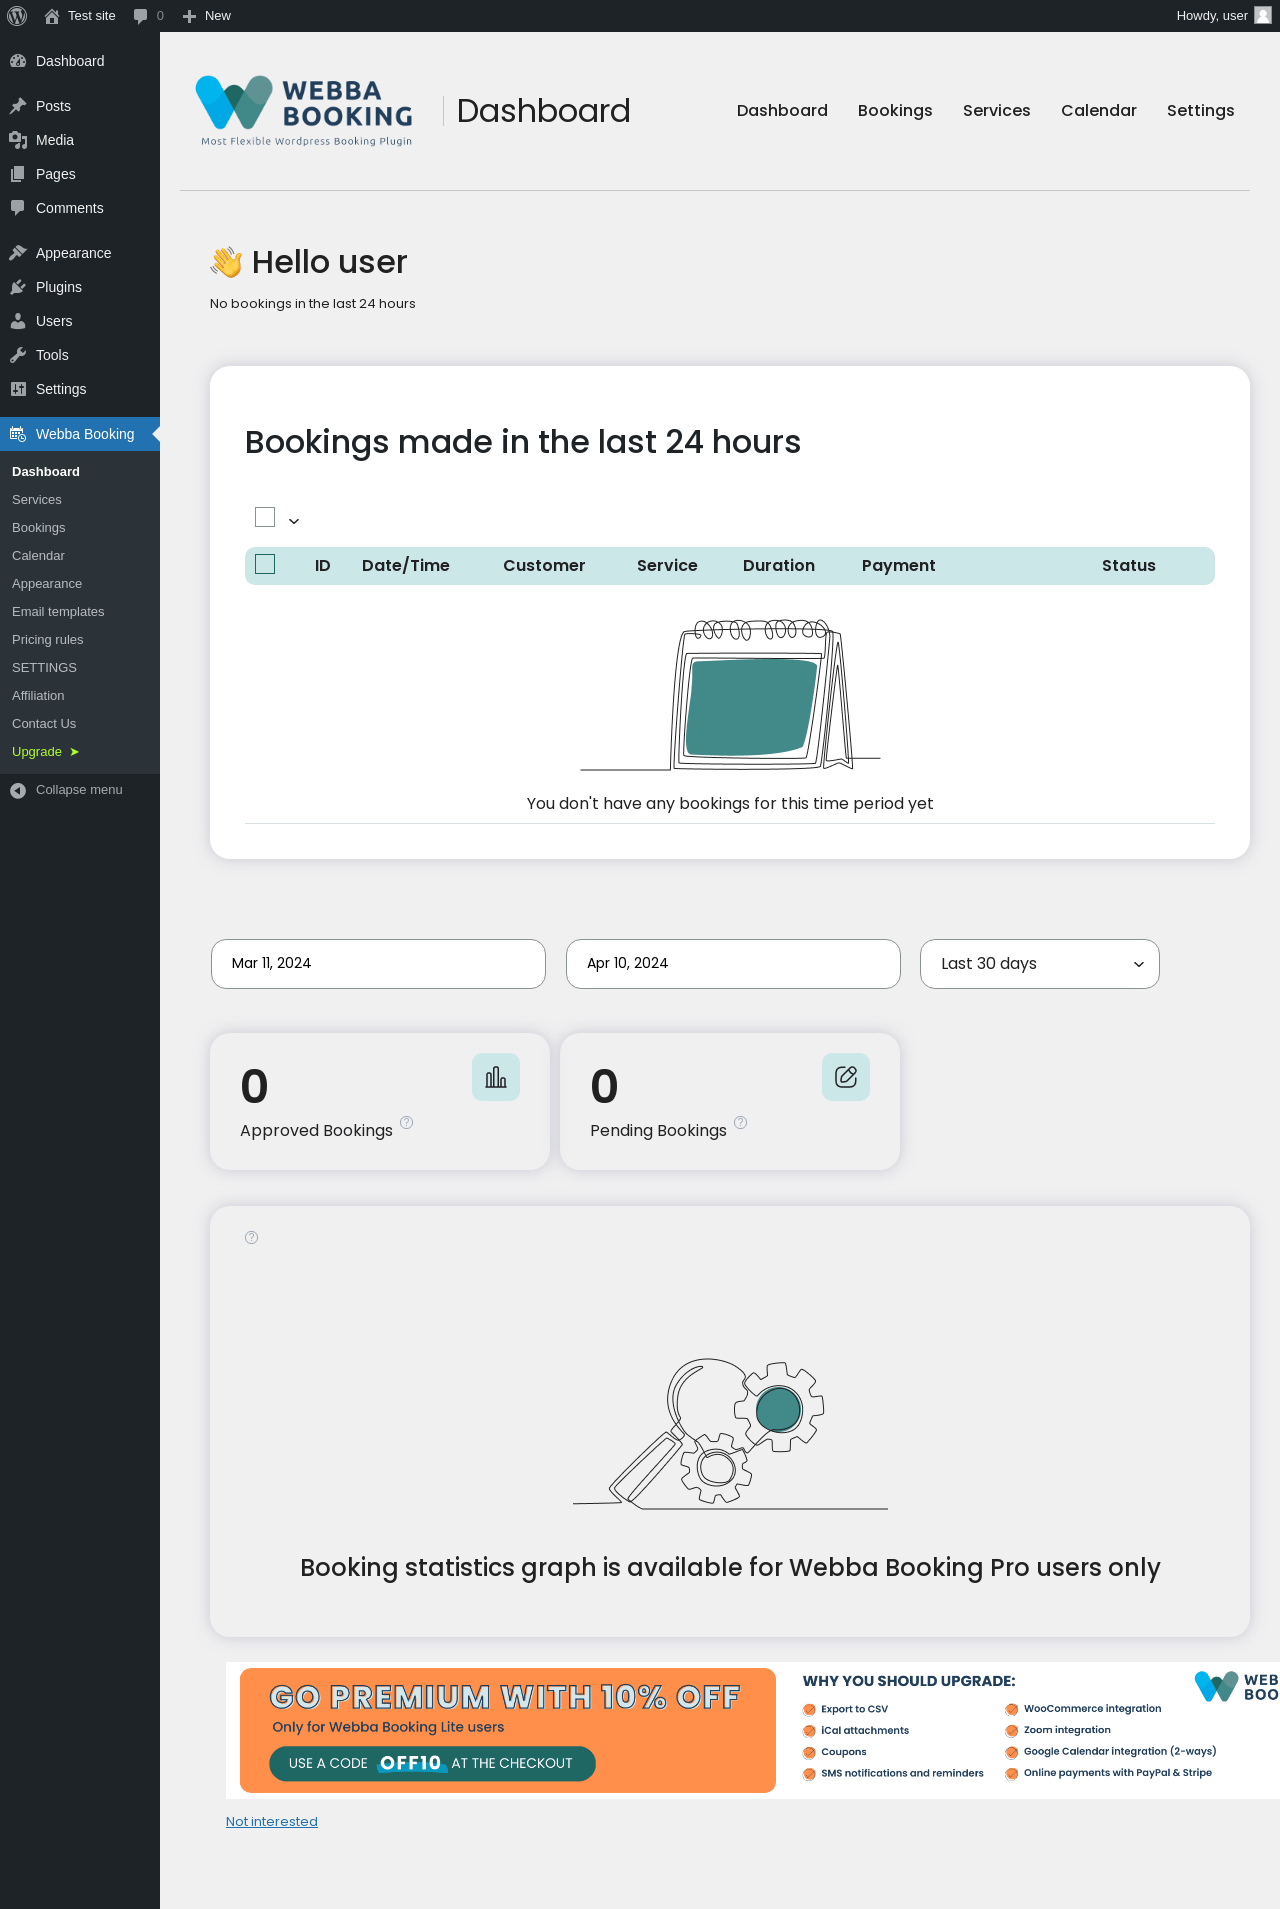Expand the bulk actions chevron
The height and width of the screenshot is (1909, 1280).
click(294, 521)
